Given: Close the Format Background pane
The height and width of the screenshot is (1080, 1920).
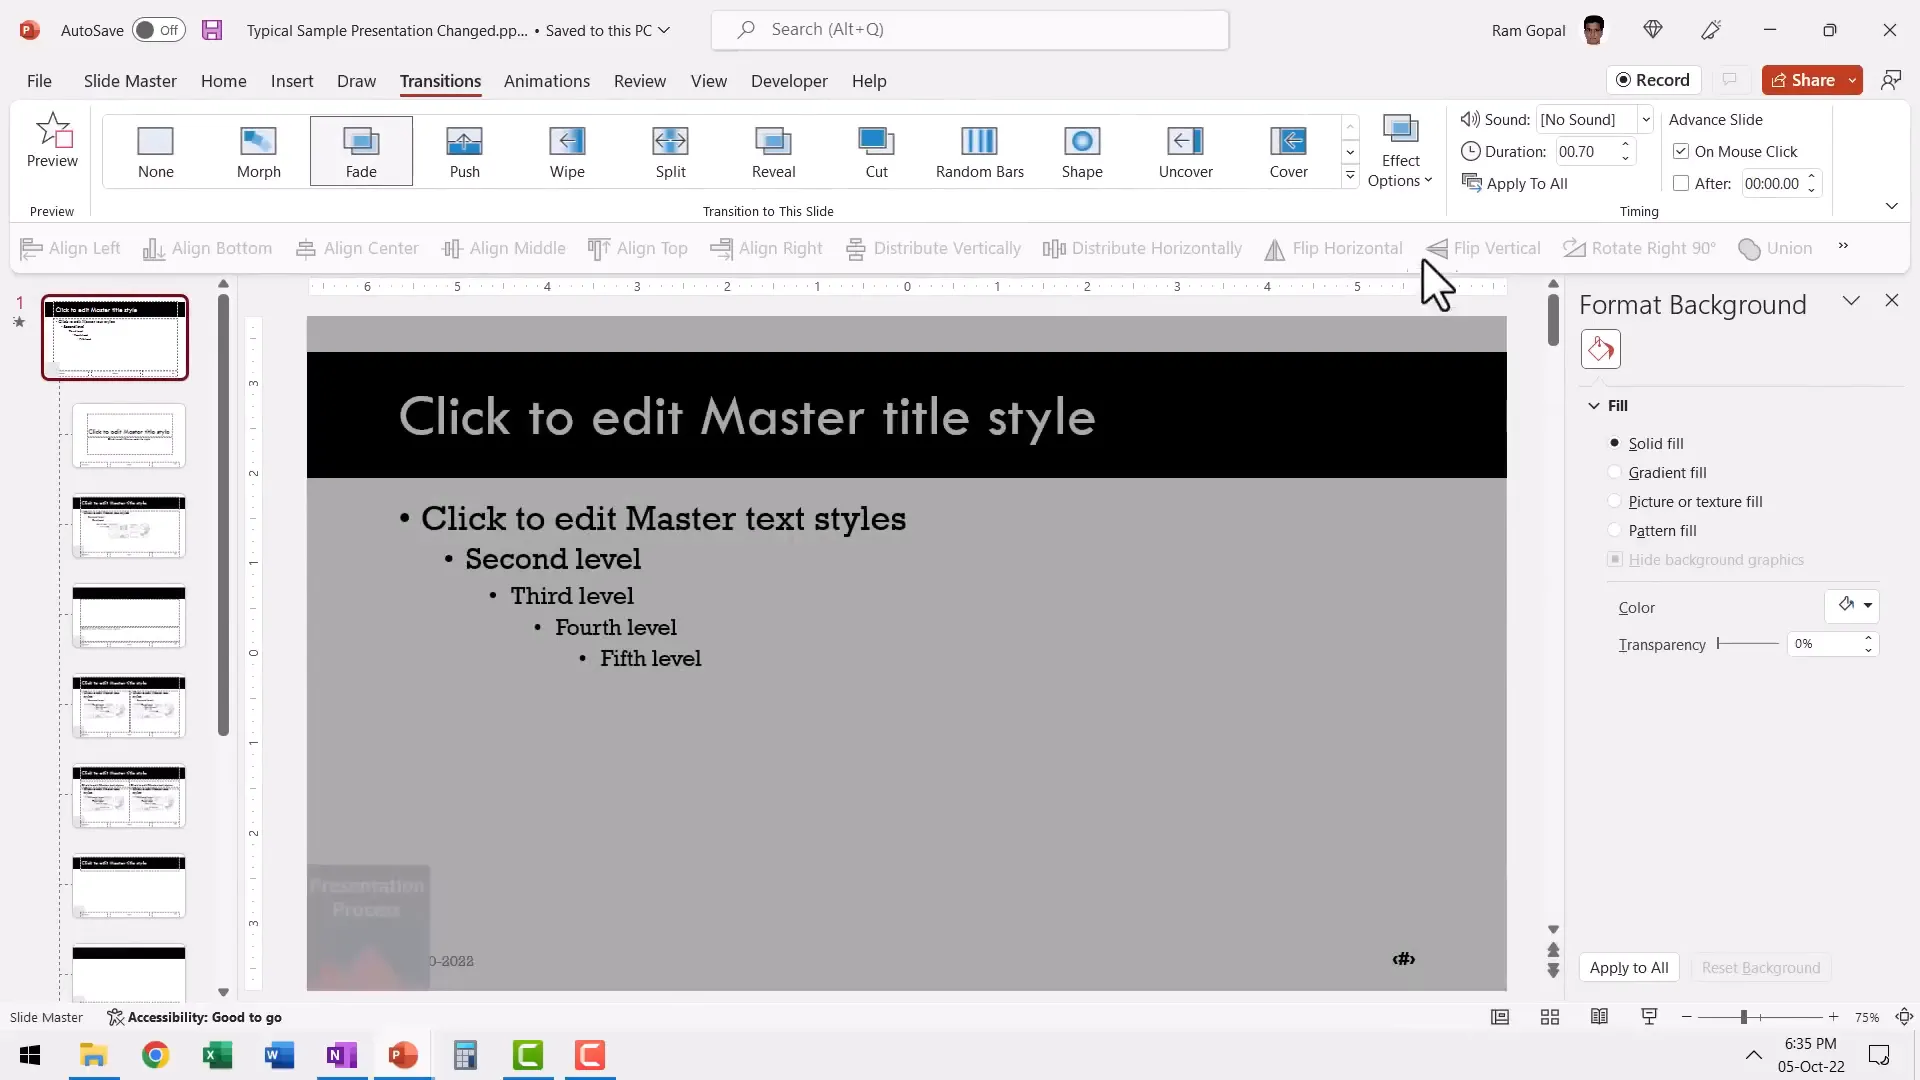Looking at the screenshot, I should pos(1891,300).
